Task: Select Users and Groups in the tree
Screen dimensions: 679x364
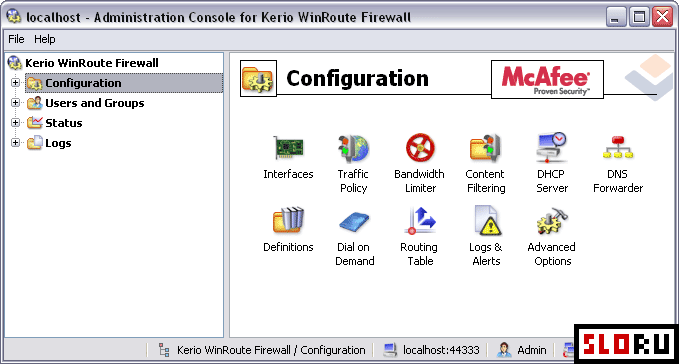Action: [94, 103]
